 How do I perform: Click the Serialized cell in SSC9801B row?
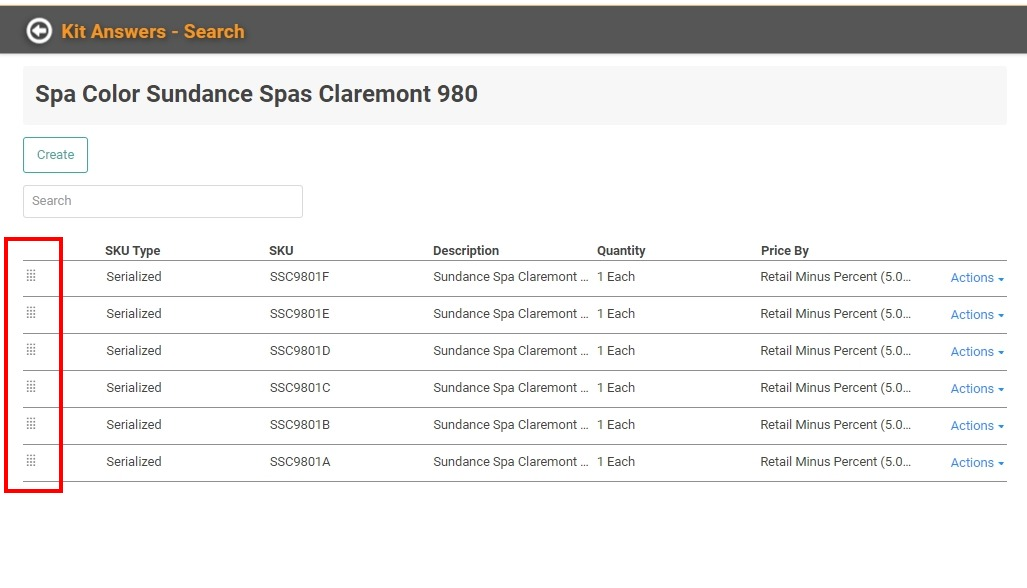pyautogui.click(x=134, y=425)
